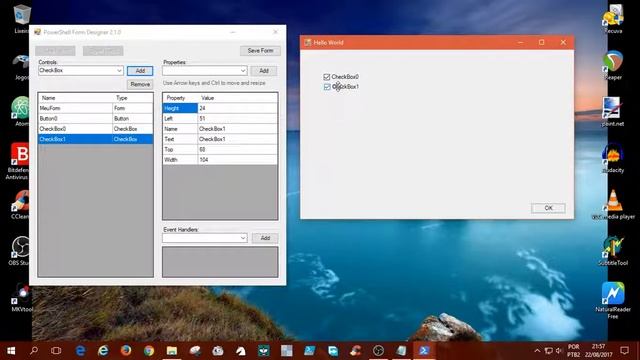Show hidden system tray icons
Screen dimensions: 640x360
(537, 351)
